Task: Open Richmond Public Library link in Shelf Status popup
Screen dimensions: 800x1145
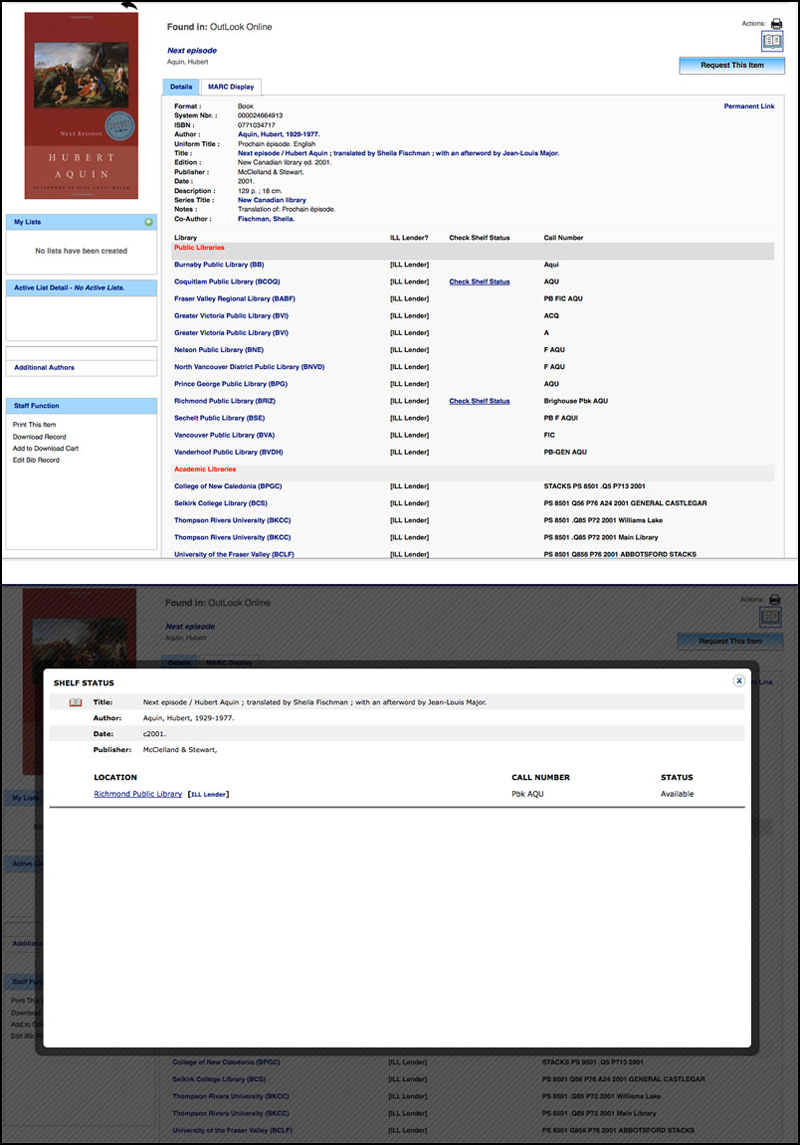Action: [138, 794]
